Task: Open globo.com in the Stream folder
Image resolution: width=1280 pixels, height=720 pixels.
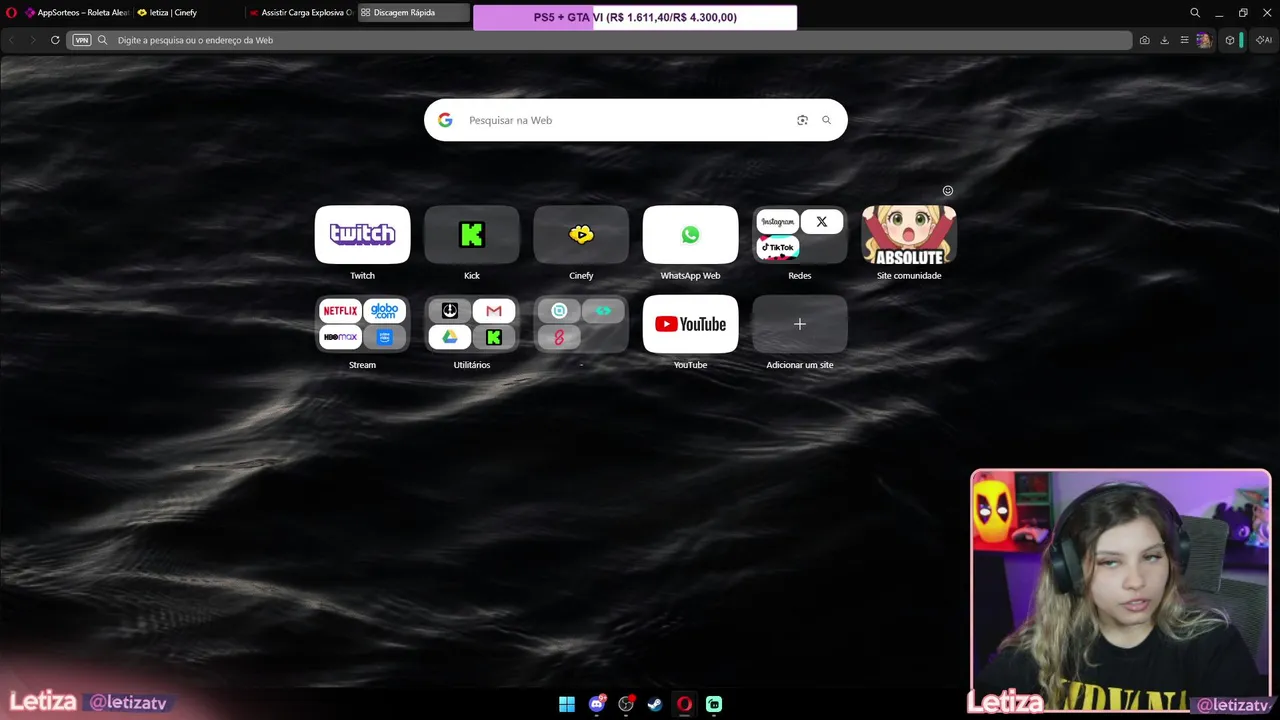Action: tap(384, 311)
